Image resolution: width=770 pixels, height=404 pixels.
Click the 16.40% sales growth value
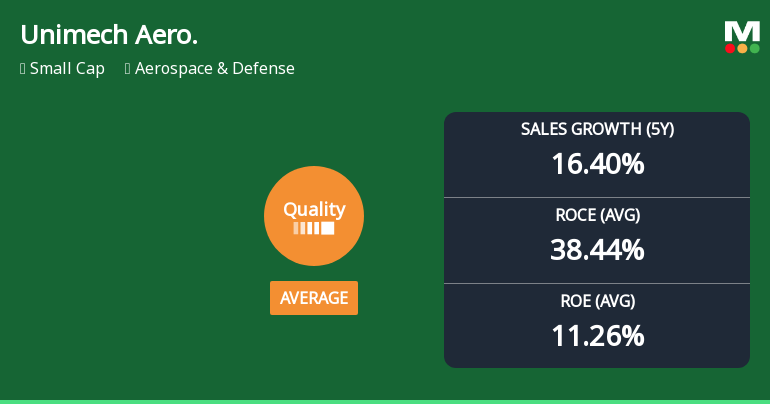click(x=597, y=163)
